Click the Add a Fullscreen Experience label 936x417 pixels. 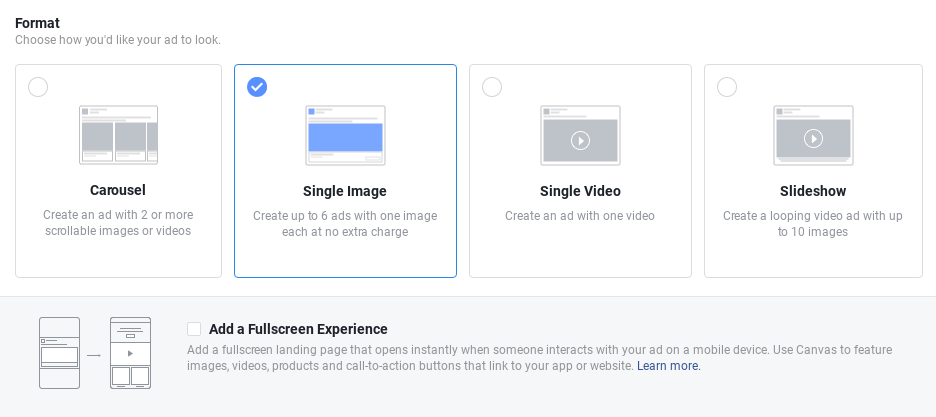pos(298,329)
